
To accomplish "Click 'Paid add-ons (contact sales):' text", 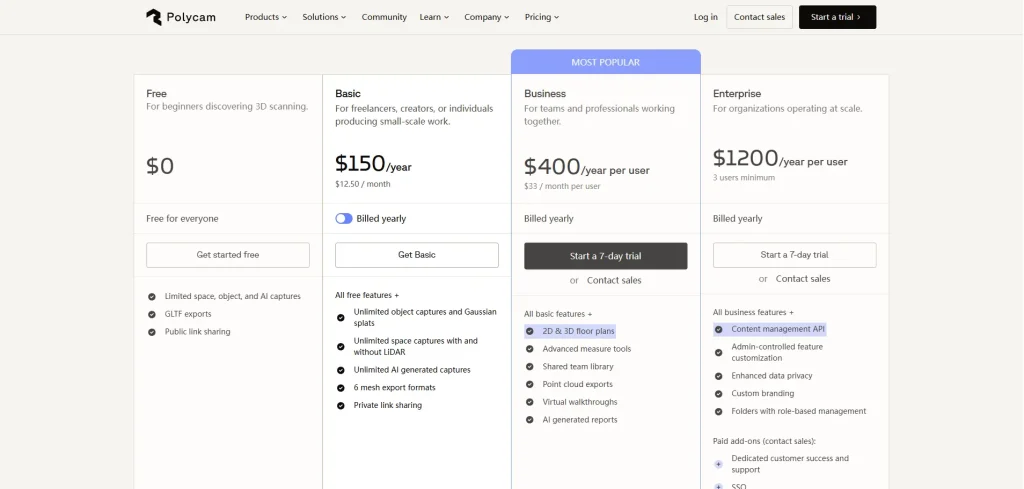I will (764, 441).
